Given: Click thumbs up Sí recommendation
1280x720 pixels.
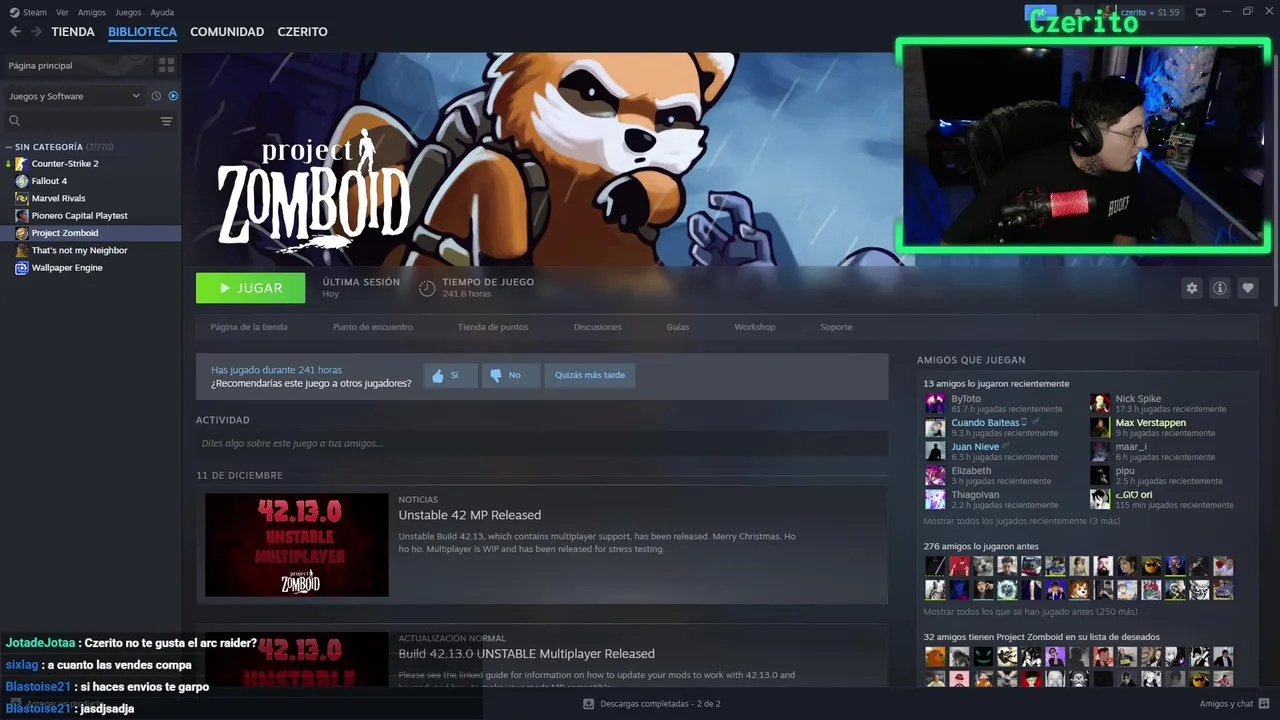Looking at the screenshot, I should tap(450, 376).
